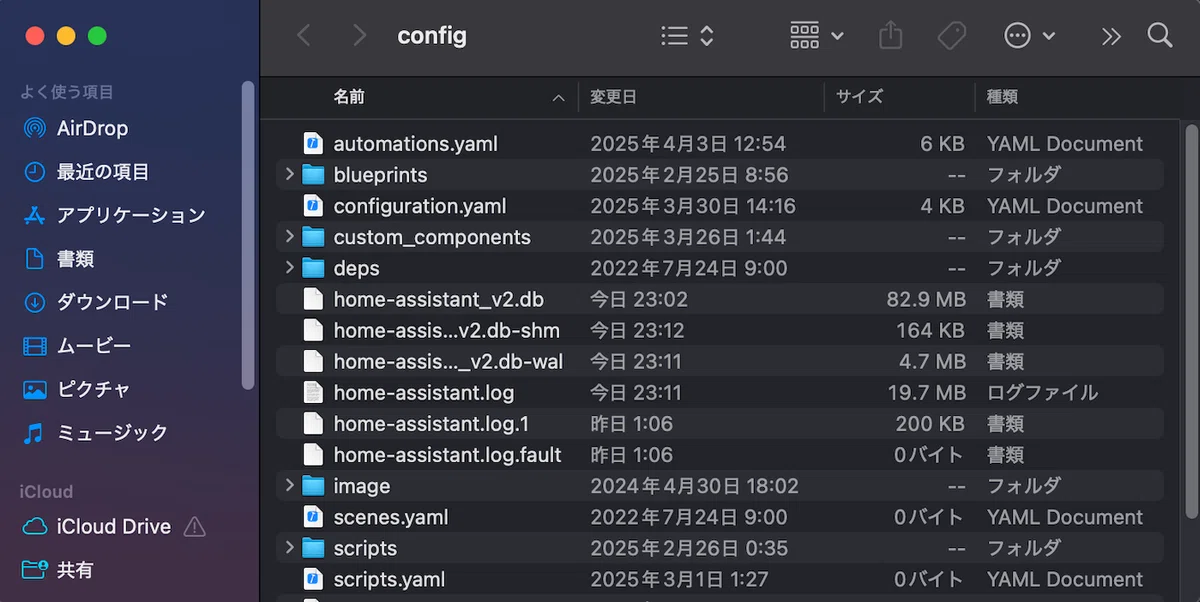Expand the deps folder
Viewport: 1200px width, 602px height.
pyautogui.click(x=289, y=268)
